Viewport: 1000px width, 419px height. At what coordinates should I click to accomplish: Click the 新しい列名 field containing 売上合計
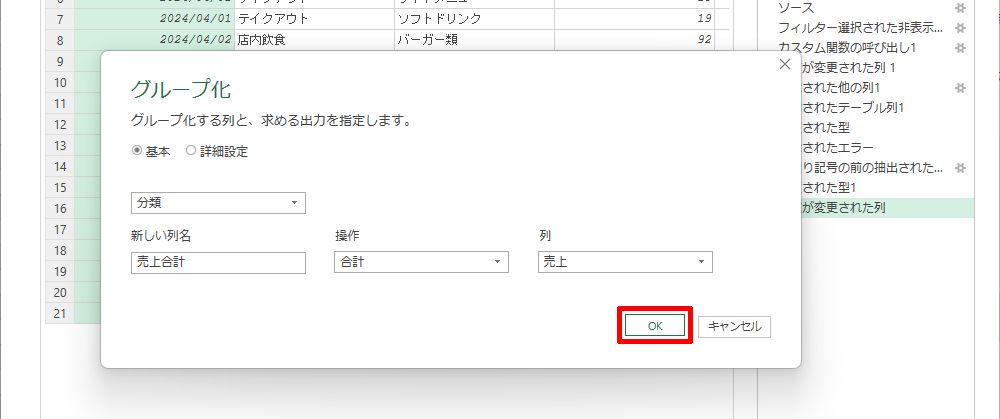coord(218,262)
